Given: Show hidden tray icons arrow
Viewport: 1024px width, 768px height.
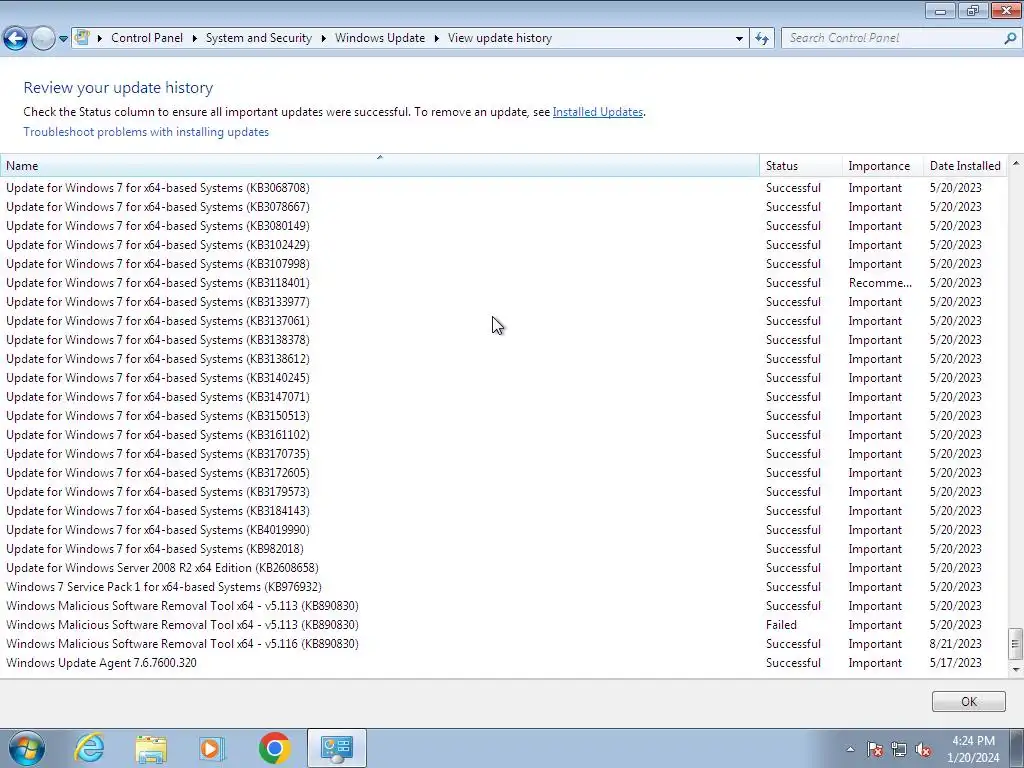Looking at the screenshot, I should (850, 749).
